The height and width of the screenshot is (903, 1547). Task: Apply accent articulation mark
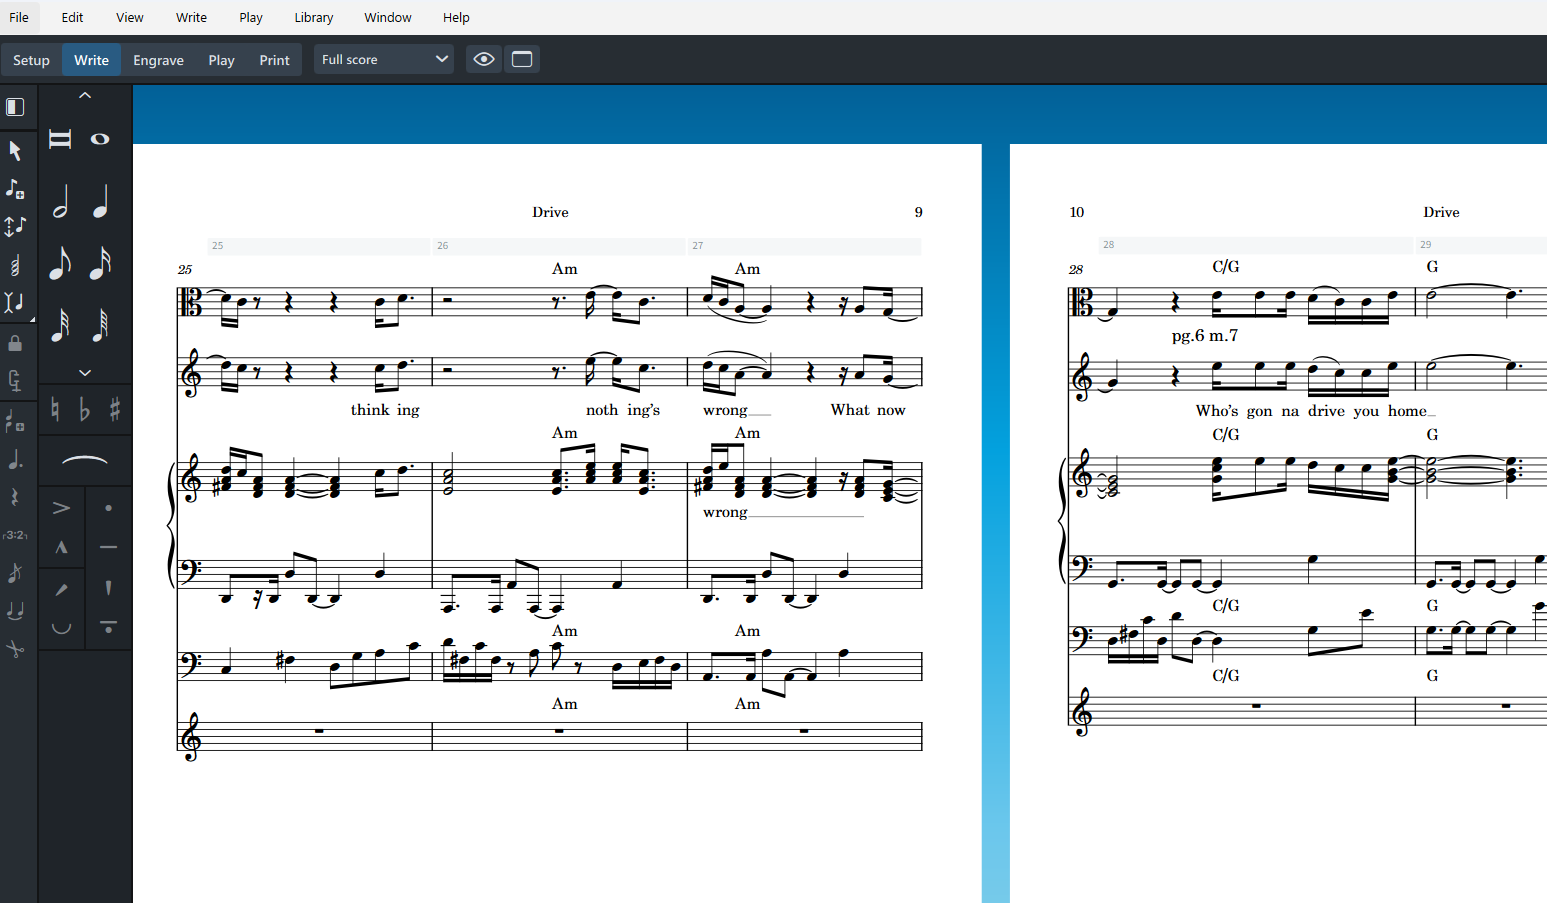point(61,508)
